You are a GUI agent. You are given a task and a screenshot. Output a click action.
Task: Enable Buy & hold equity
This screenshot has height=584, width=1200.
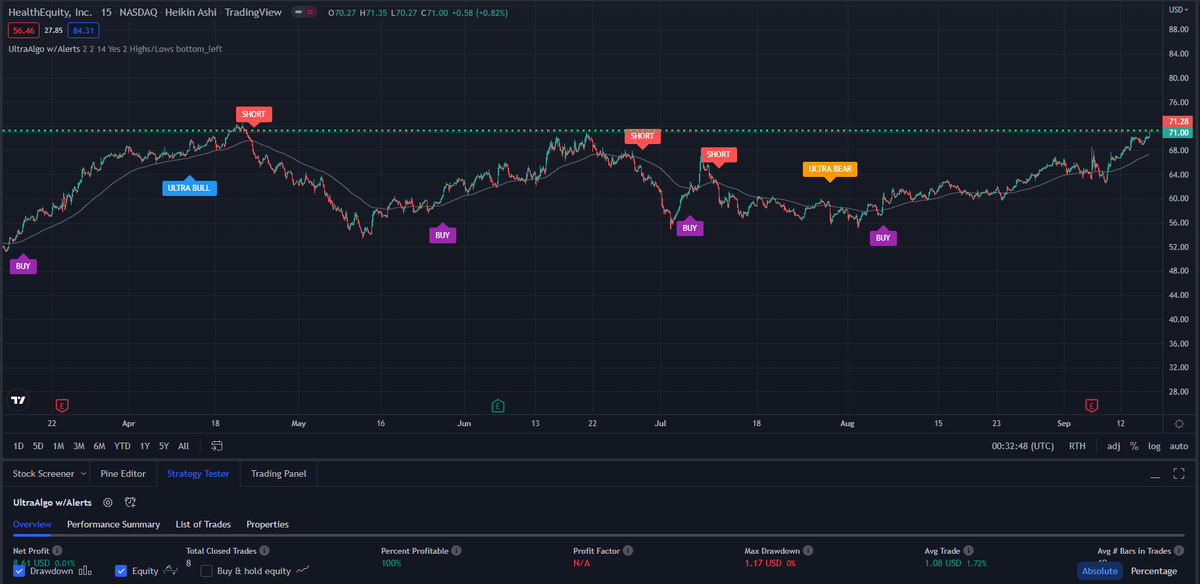tap(206, 570)
